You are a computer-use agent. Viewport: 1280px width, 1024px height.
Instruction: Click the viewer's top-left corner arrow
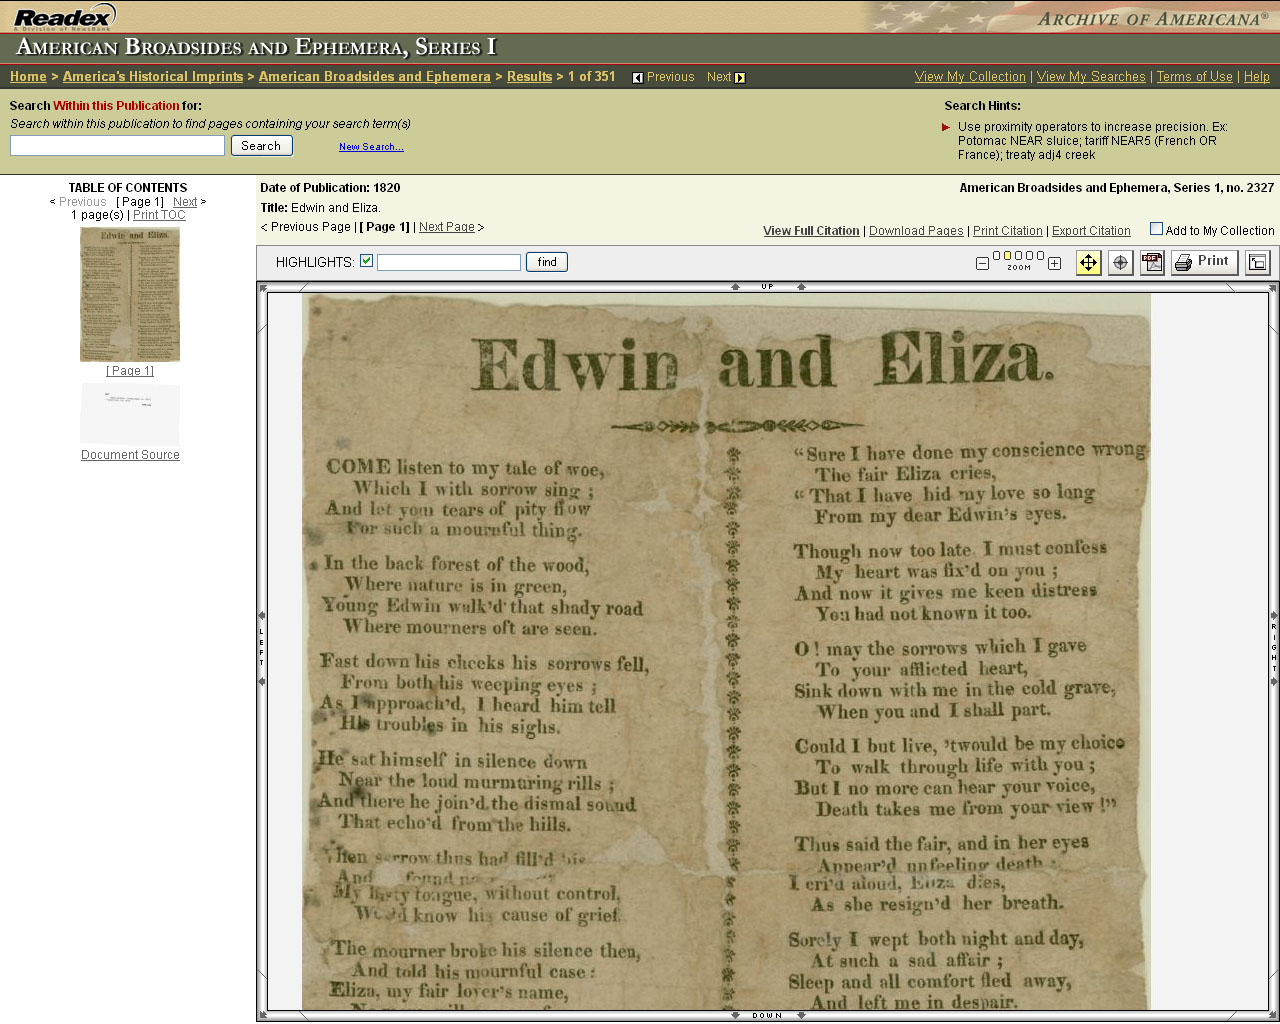(x=263, y=288)
